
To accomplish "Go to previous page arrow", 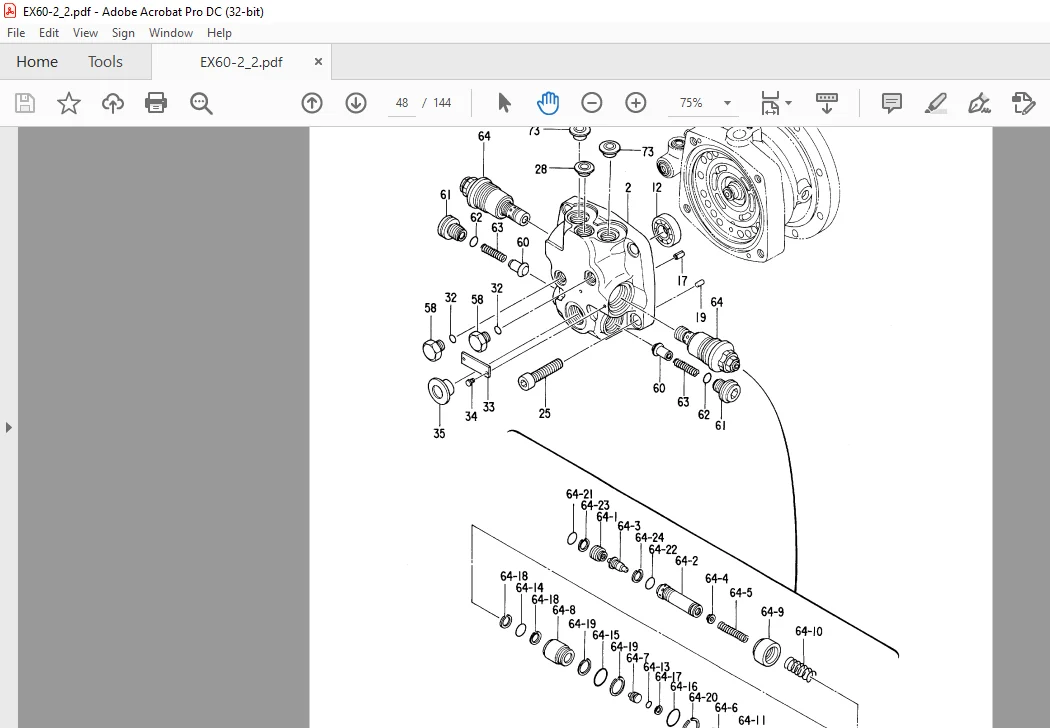I will [x=312, y=103].
